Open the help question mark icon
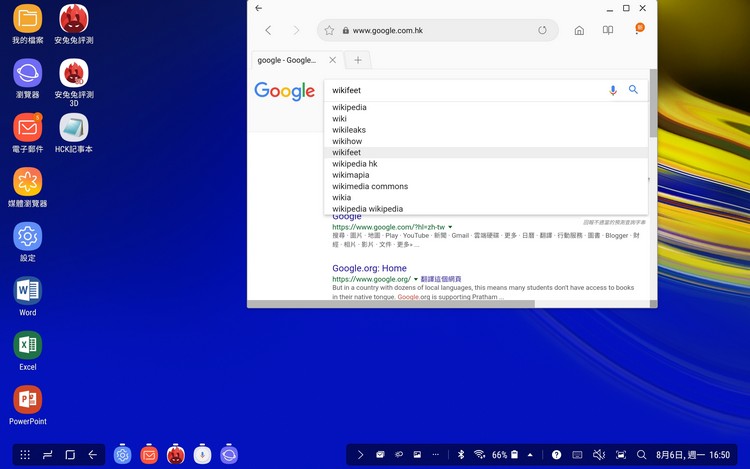This screenshot has width=750, height=469. point(556,455)
